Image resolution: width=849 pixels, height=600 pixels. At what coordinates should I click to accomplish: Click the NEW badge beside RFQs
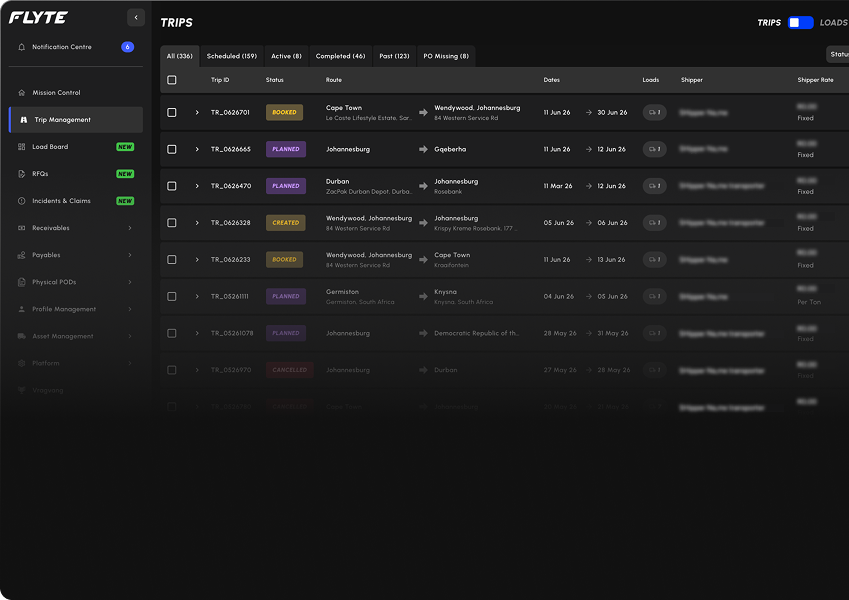point(125,174)
